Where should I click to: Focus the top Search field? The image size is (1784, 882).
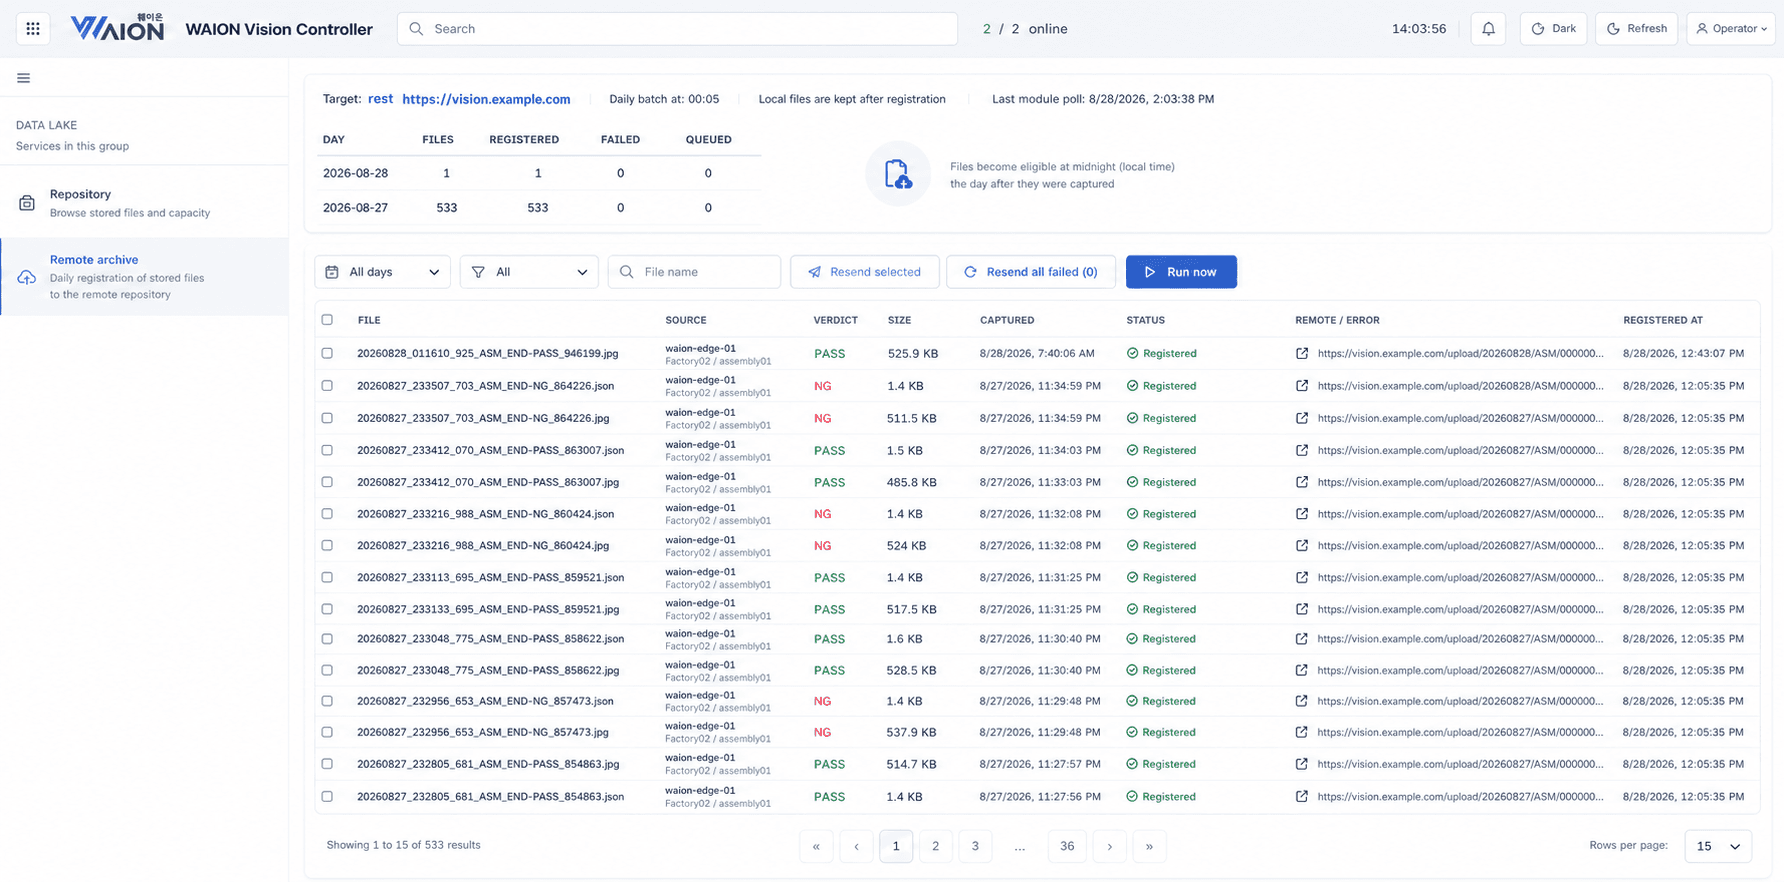tap(677, 29)
